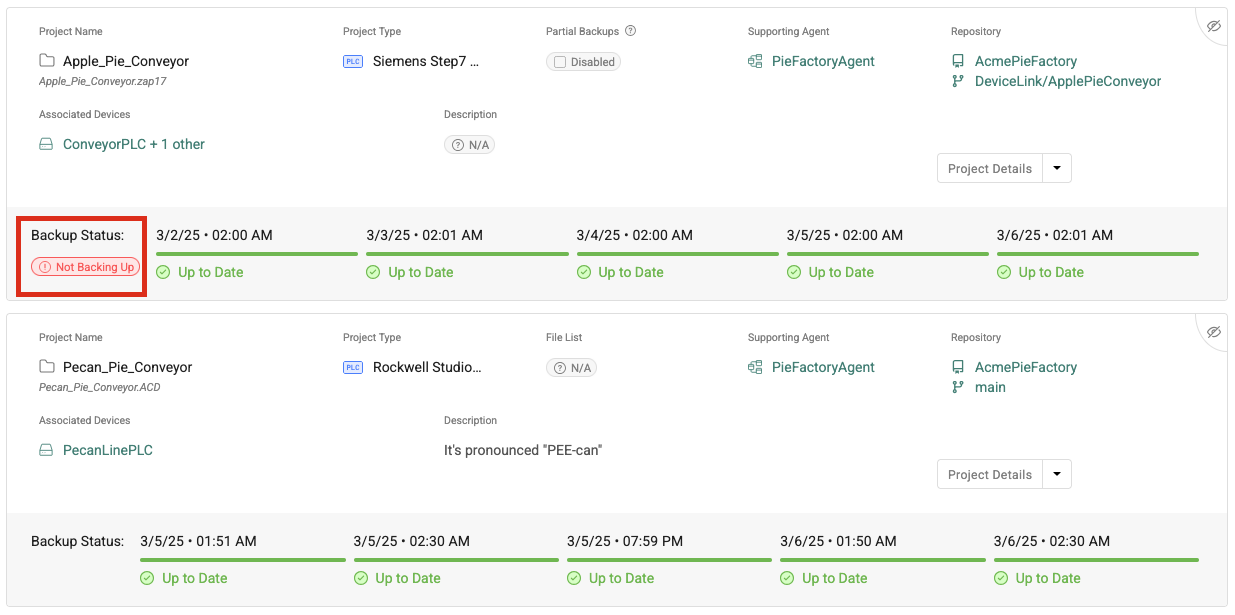1235x615 pixels.
Task: Expand the Pecan_Pie_Conveyor Project Details dropdown arrow
Action: point(1057,474)
